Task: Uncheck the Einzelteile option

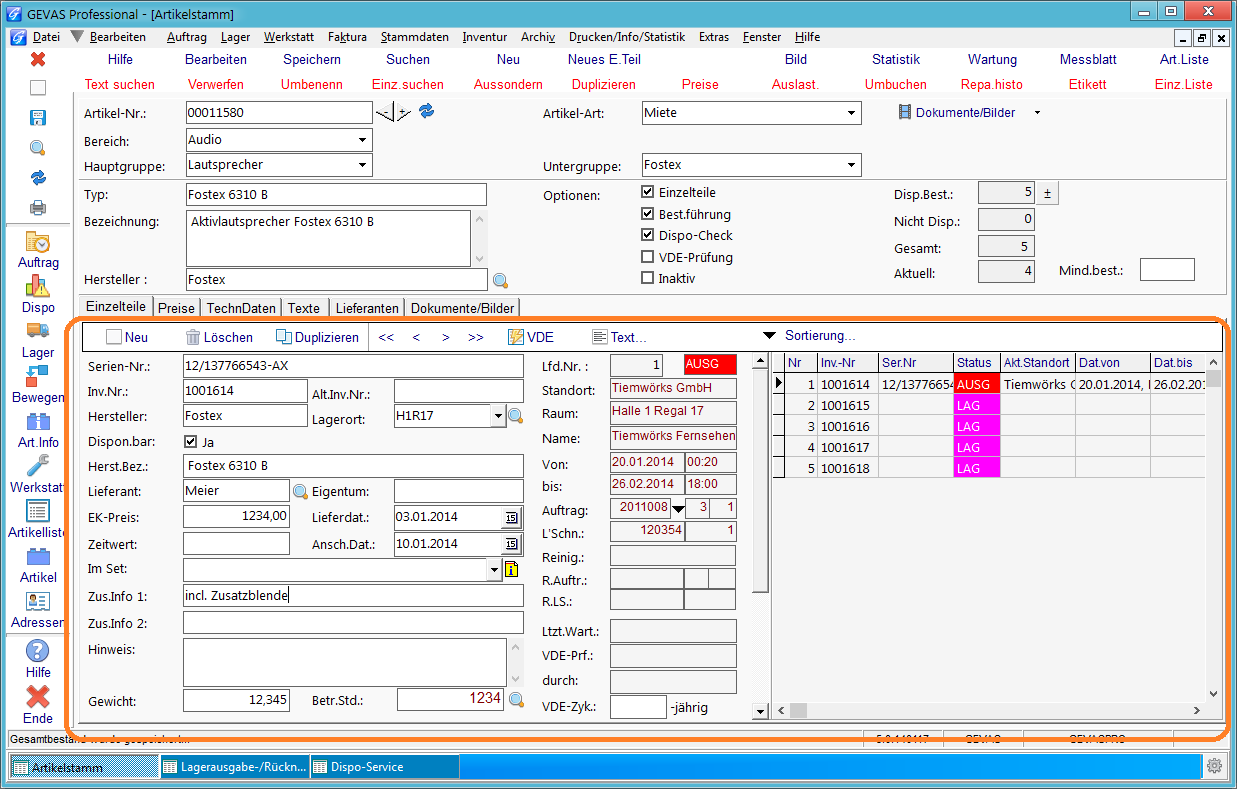Action: (648, 192)
